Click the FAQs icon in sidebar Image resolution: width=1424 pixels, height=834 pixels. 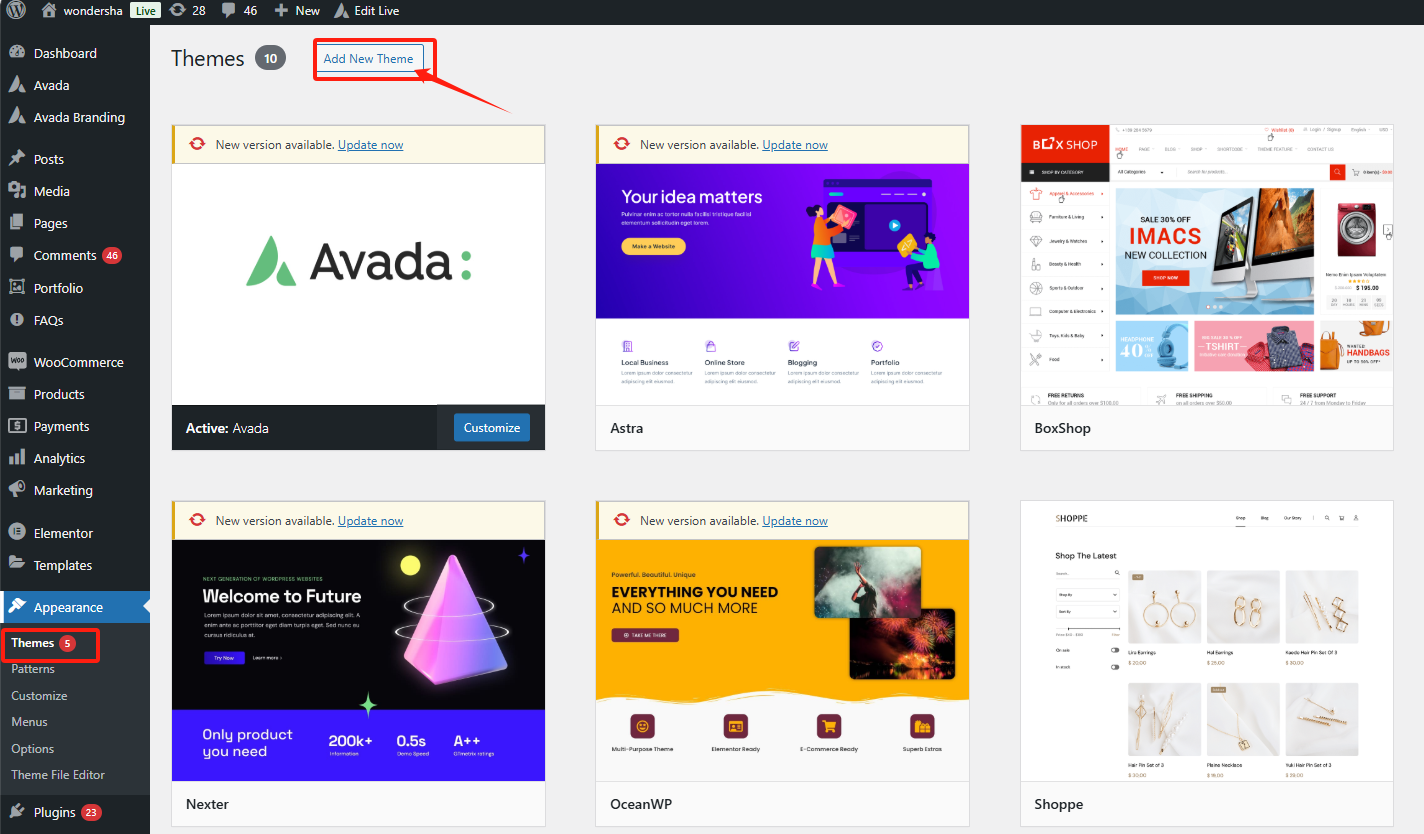(17, 320)
